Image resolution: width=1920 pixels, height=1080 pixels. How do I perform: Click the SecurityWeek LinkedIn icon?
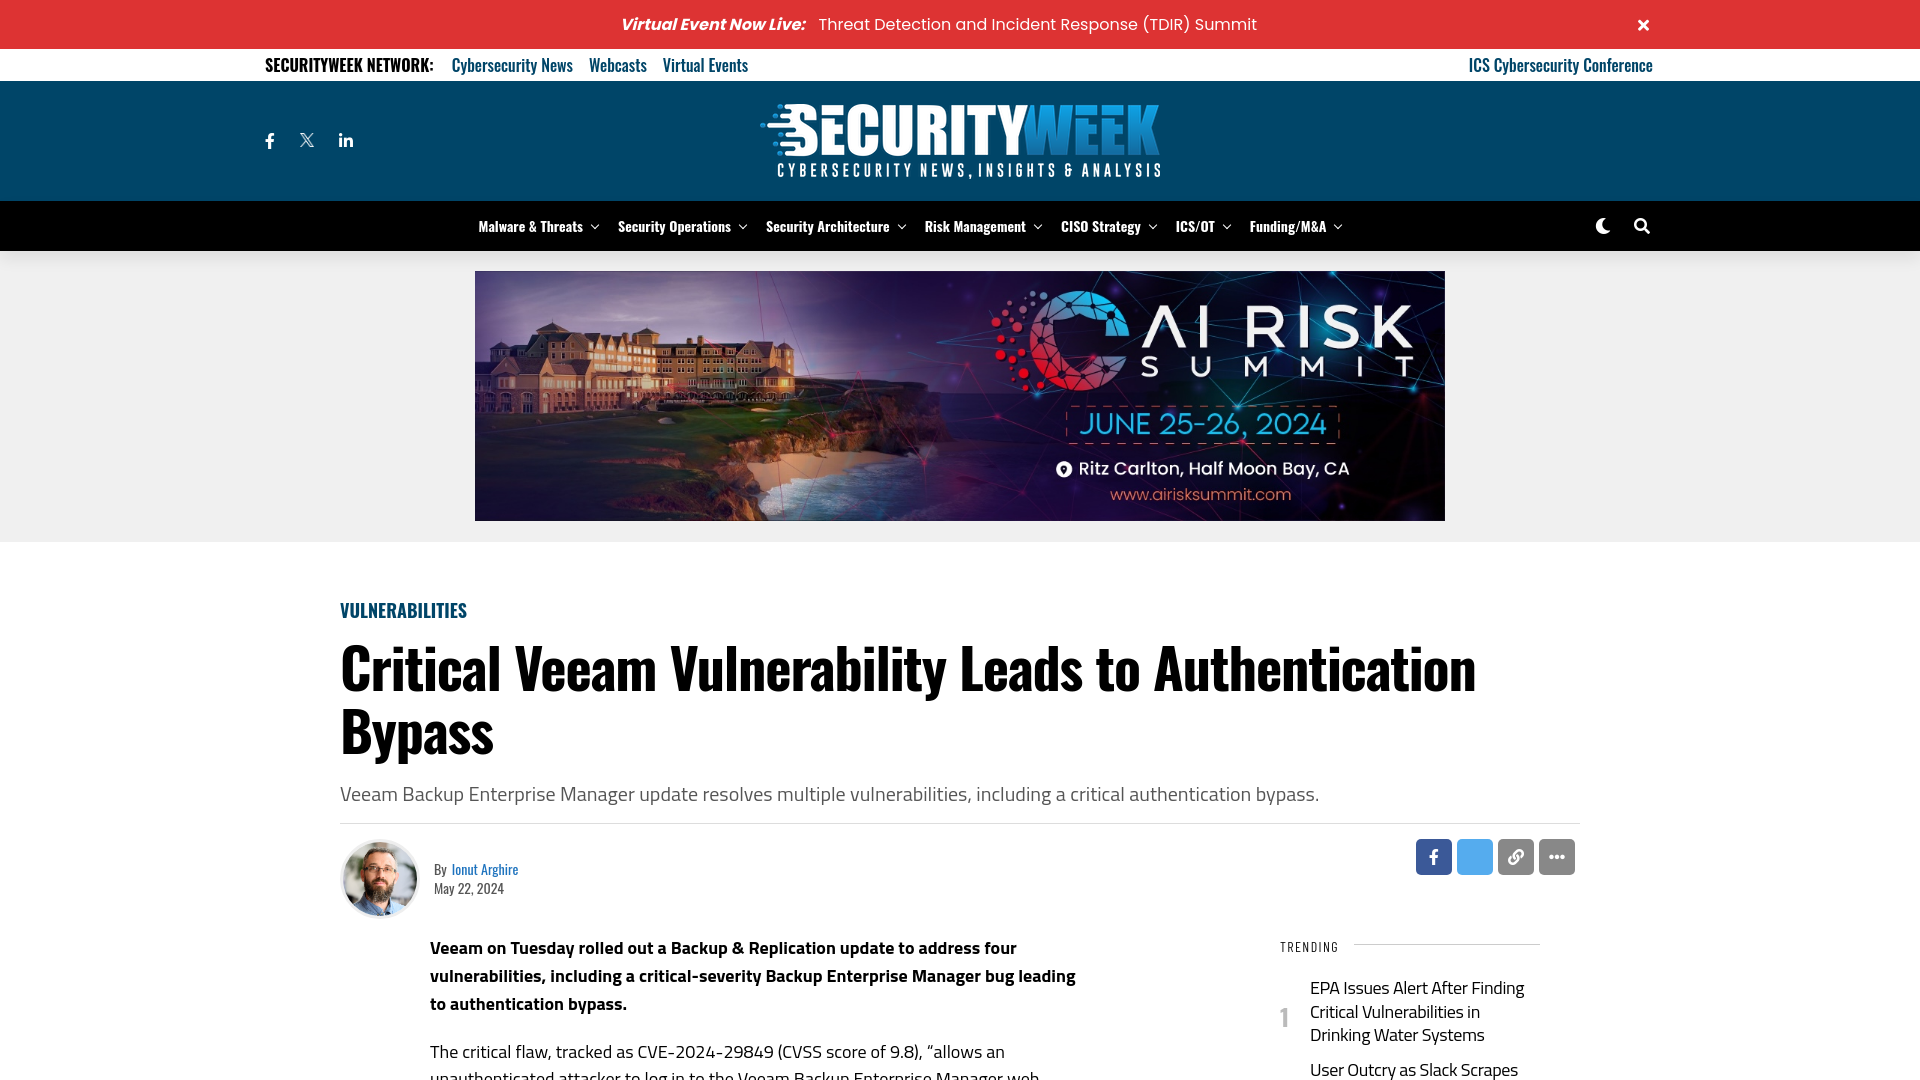tap(345, 140)
